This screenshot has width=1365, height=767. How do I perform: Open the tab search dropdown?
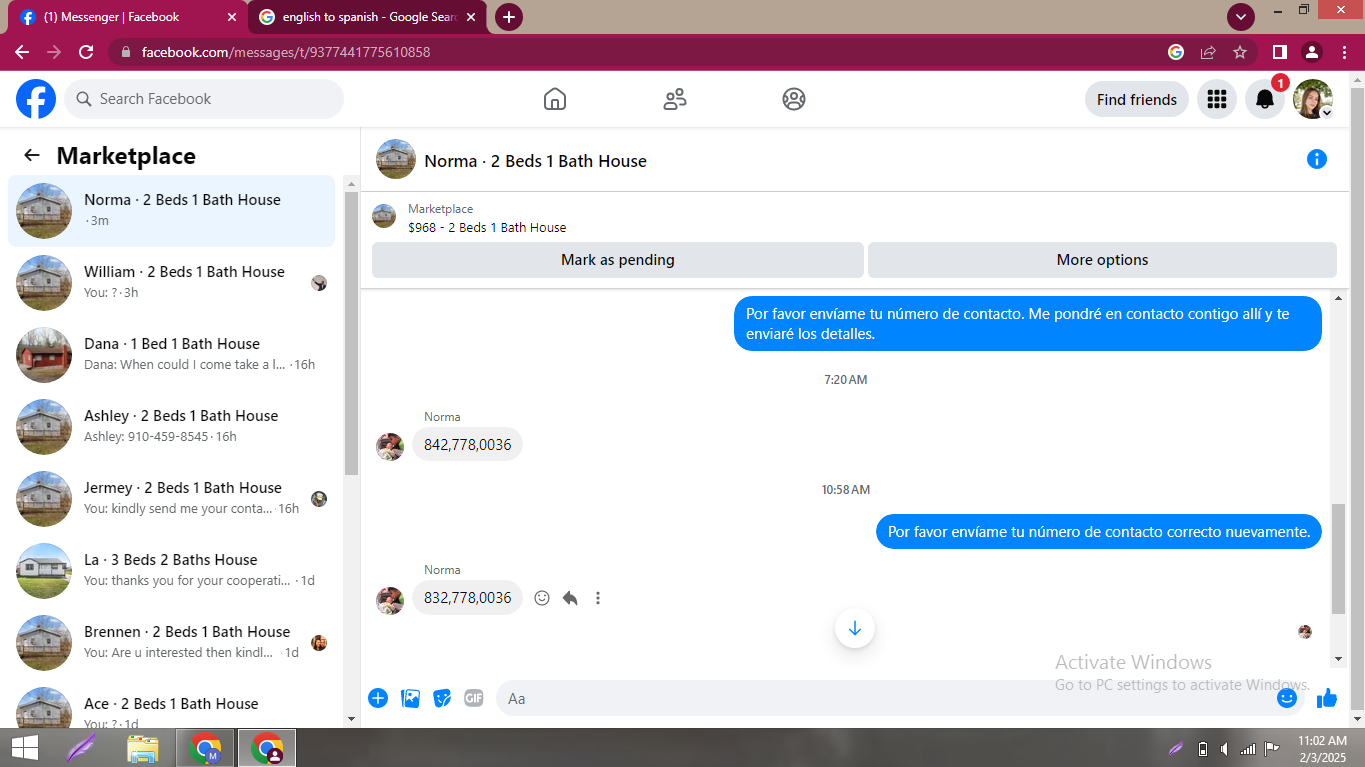click(1241, 17)
